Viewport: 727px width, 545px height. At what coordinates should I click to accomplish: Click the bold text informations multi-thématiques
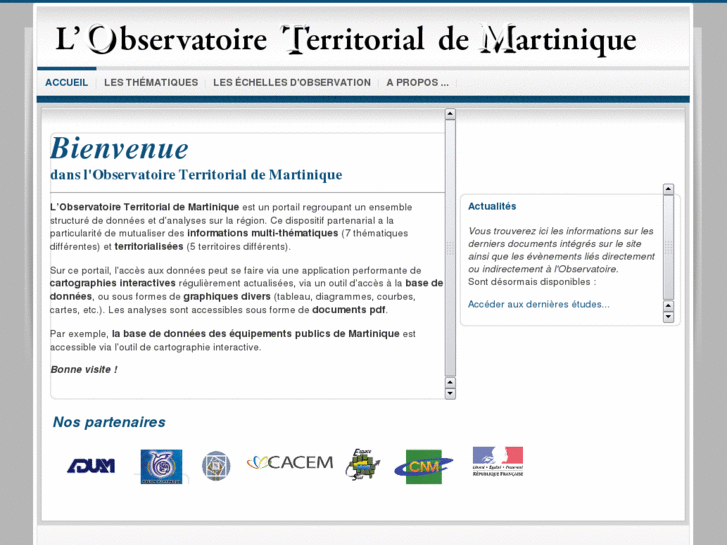point(262,233)
